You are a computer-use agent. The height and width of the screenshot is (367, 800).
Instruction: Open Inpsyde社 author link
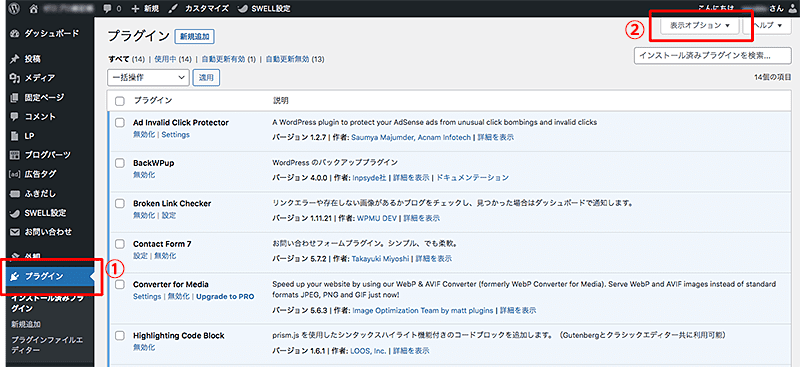369,178
